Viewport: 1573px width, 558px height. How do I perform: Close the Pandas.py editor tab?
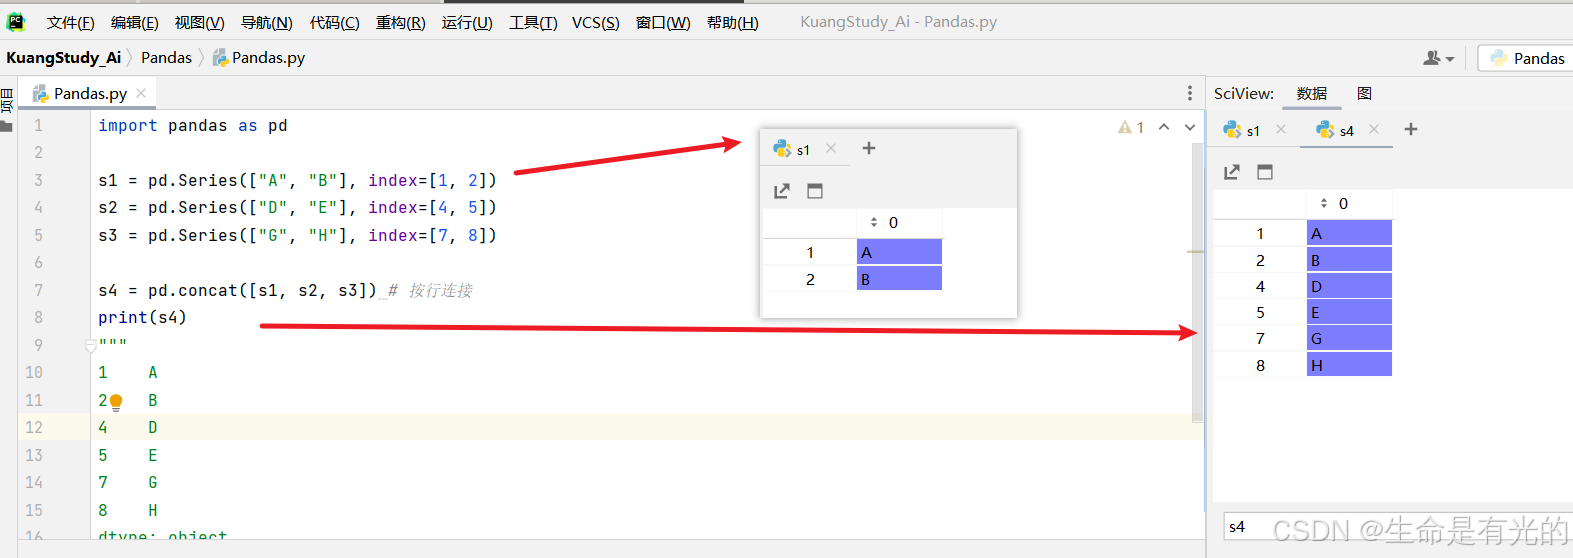[141, 93]
